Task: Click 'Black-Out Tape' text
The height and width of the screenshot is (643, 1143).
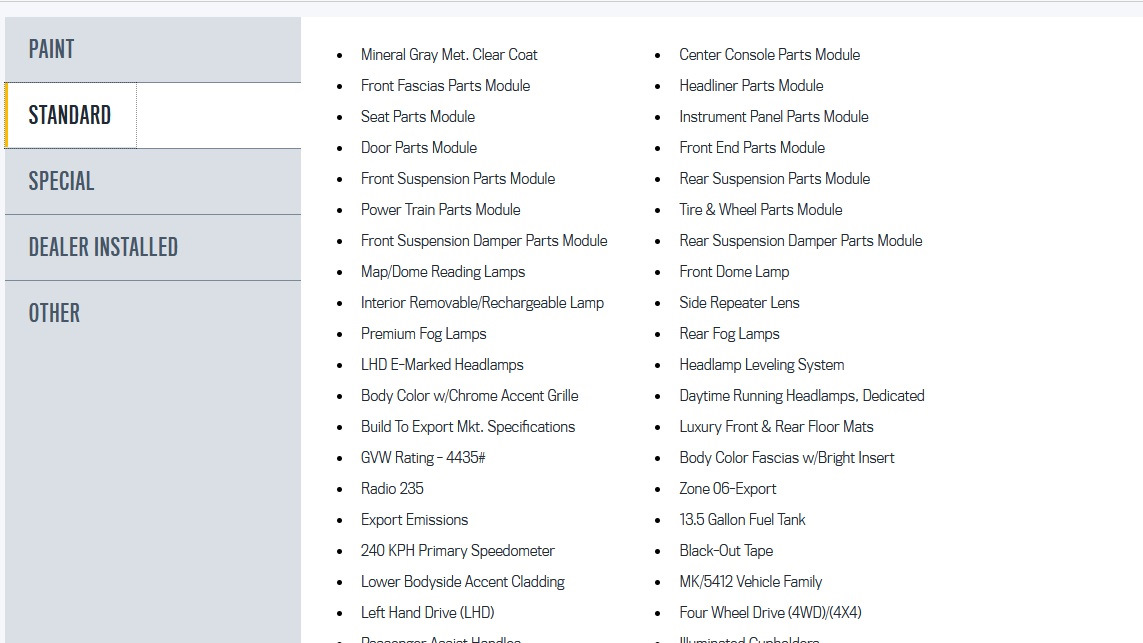Action: click(726, 550)
